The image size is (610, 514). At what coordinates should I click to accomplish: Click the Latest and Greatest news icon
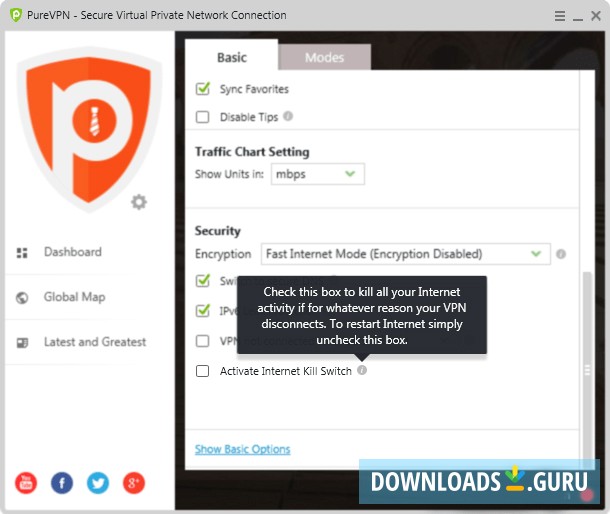pyautogui.click(x=22, y=342)
